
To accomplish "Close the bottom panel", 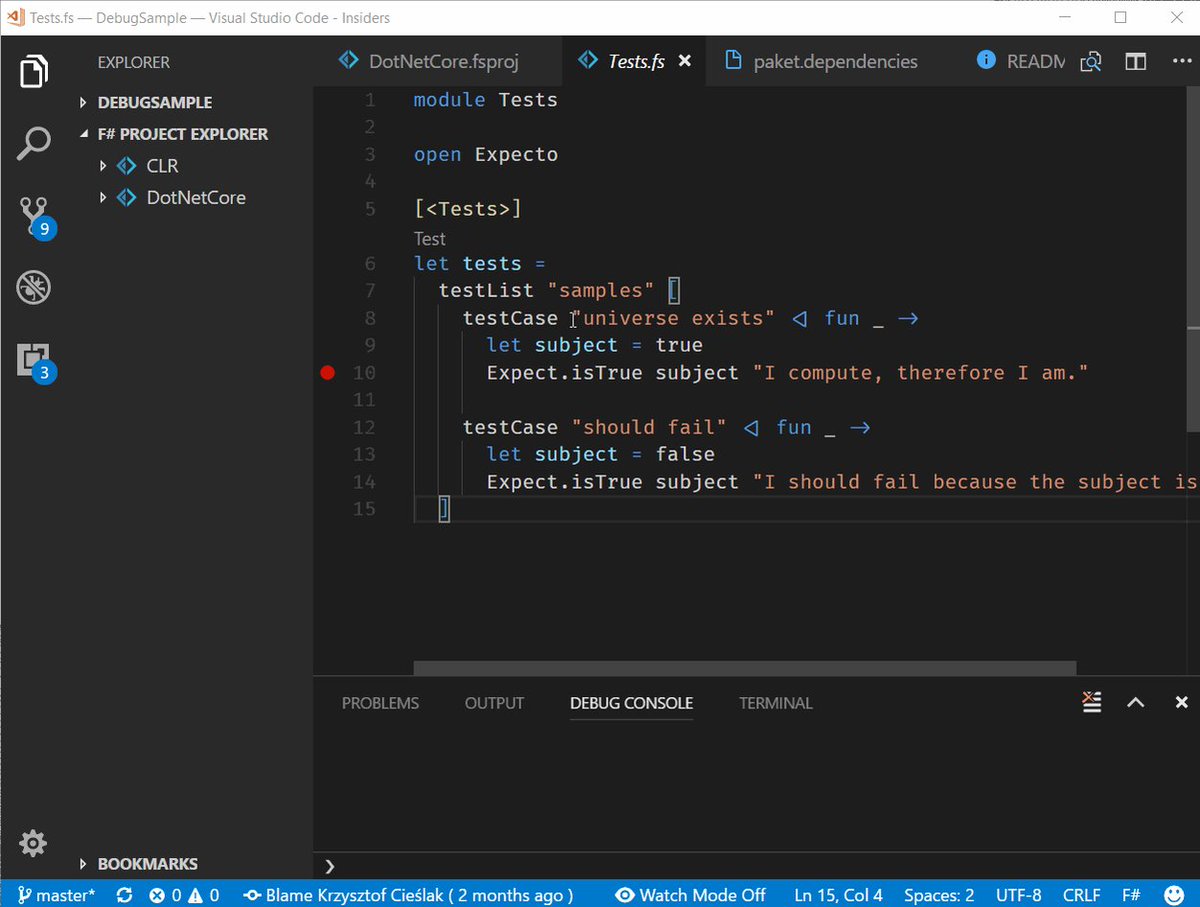I will tap(1181, 702).
